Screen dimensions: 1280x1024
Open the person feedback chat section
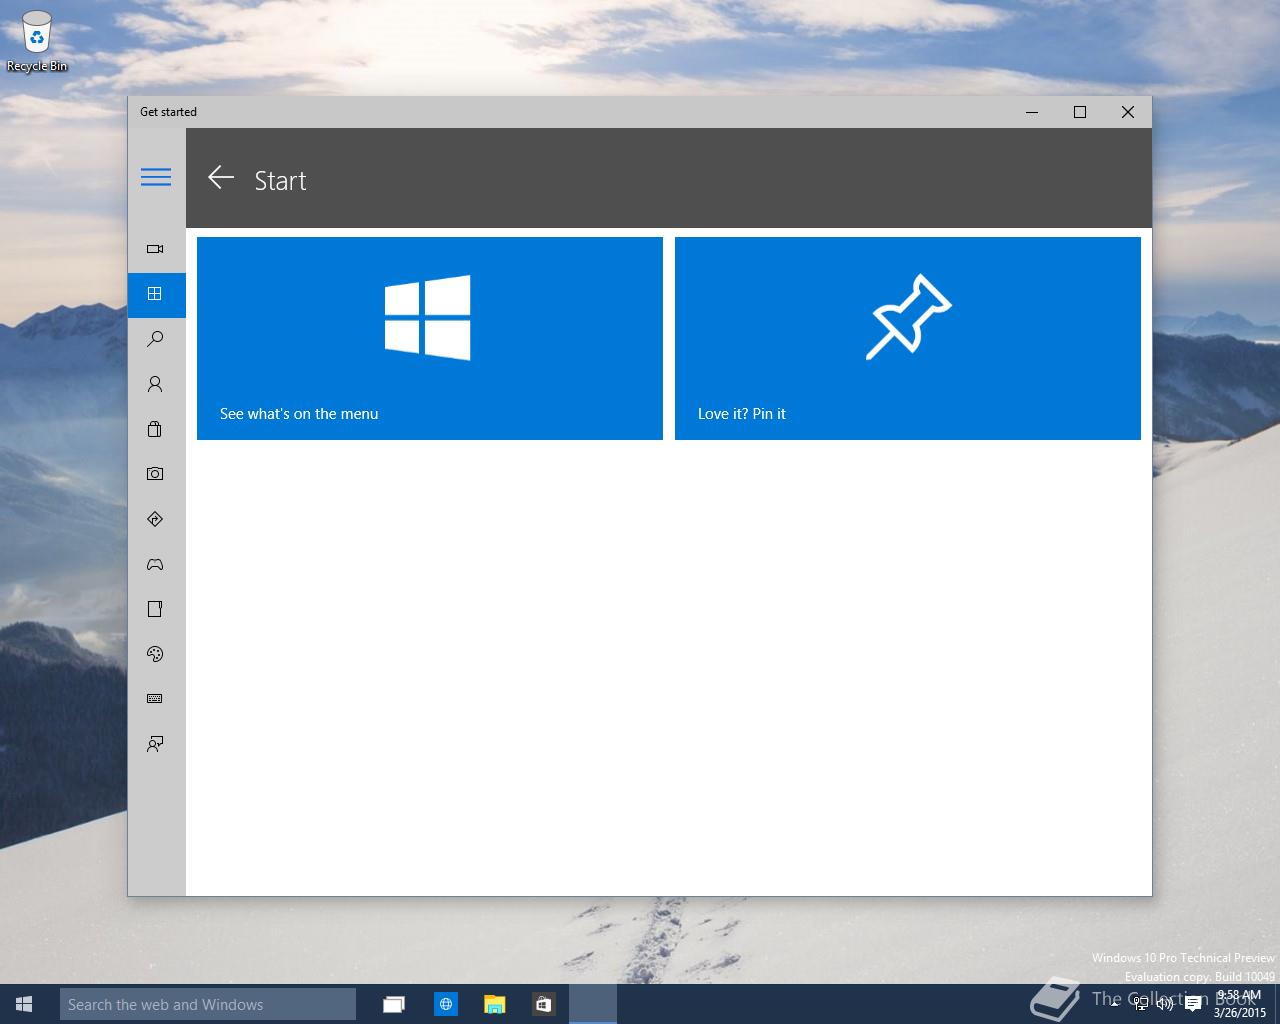155,744
